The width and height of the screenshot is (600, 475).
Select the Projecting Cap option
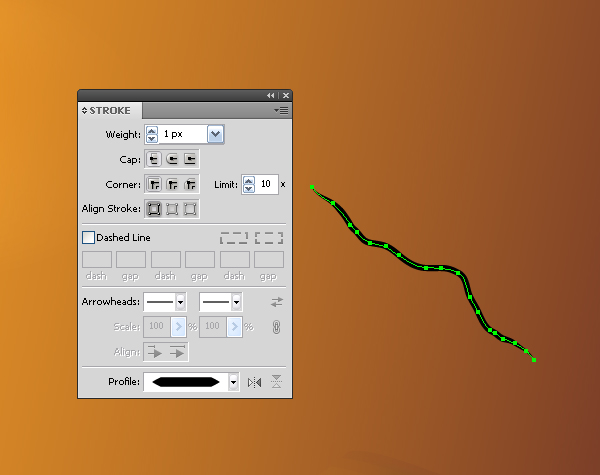click(x=190, y=159)
